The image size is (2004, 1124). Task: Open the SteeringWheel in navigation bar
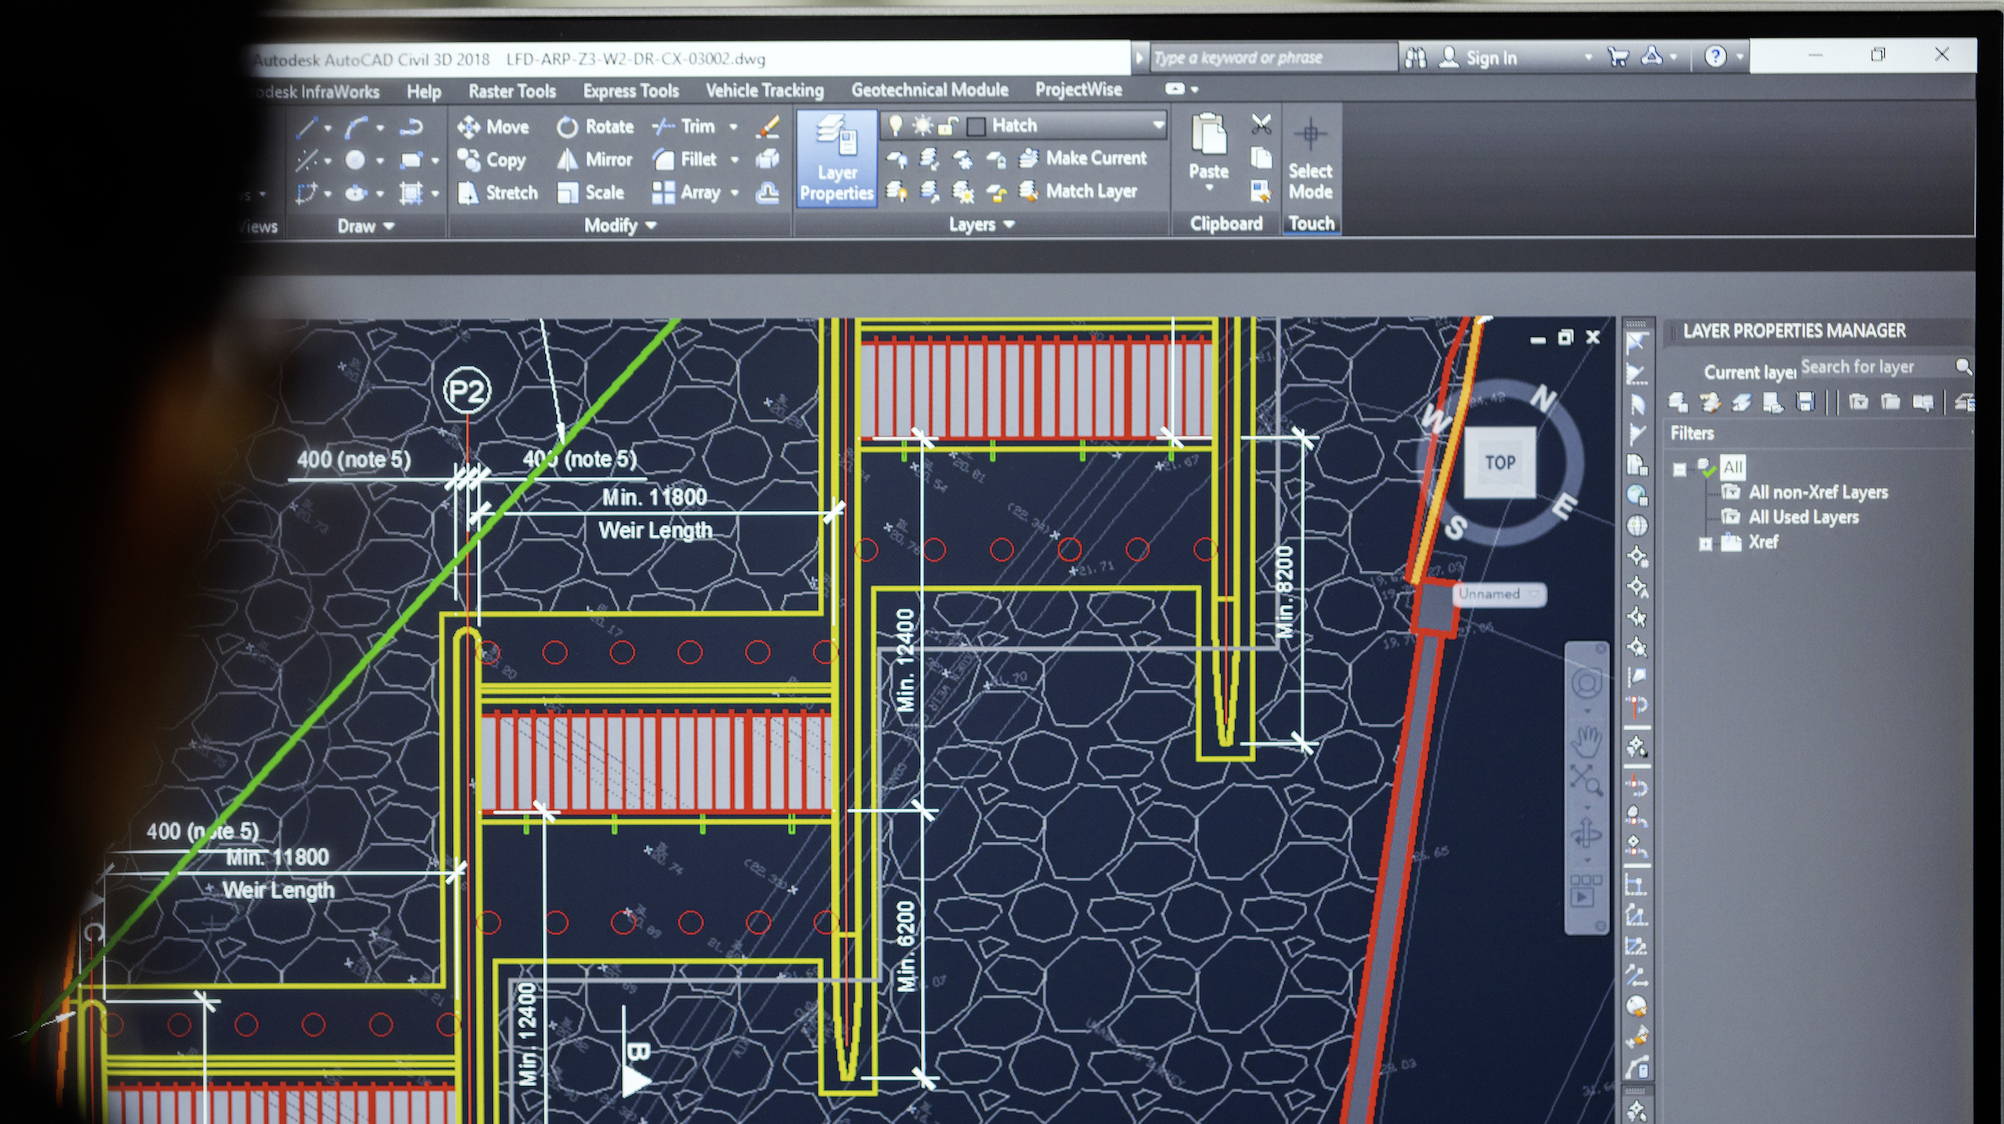click(1587, 684)
